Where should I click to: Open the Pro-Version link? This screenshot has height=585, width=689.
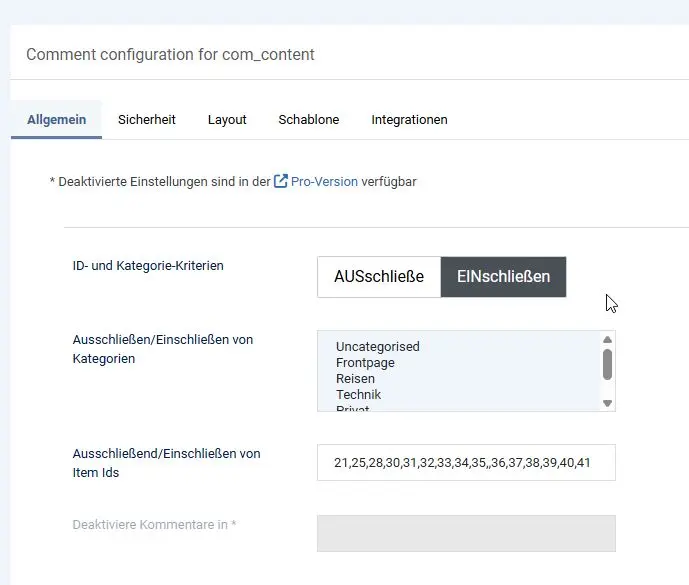(x=324, y=182)
